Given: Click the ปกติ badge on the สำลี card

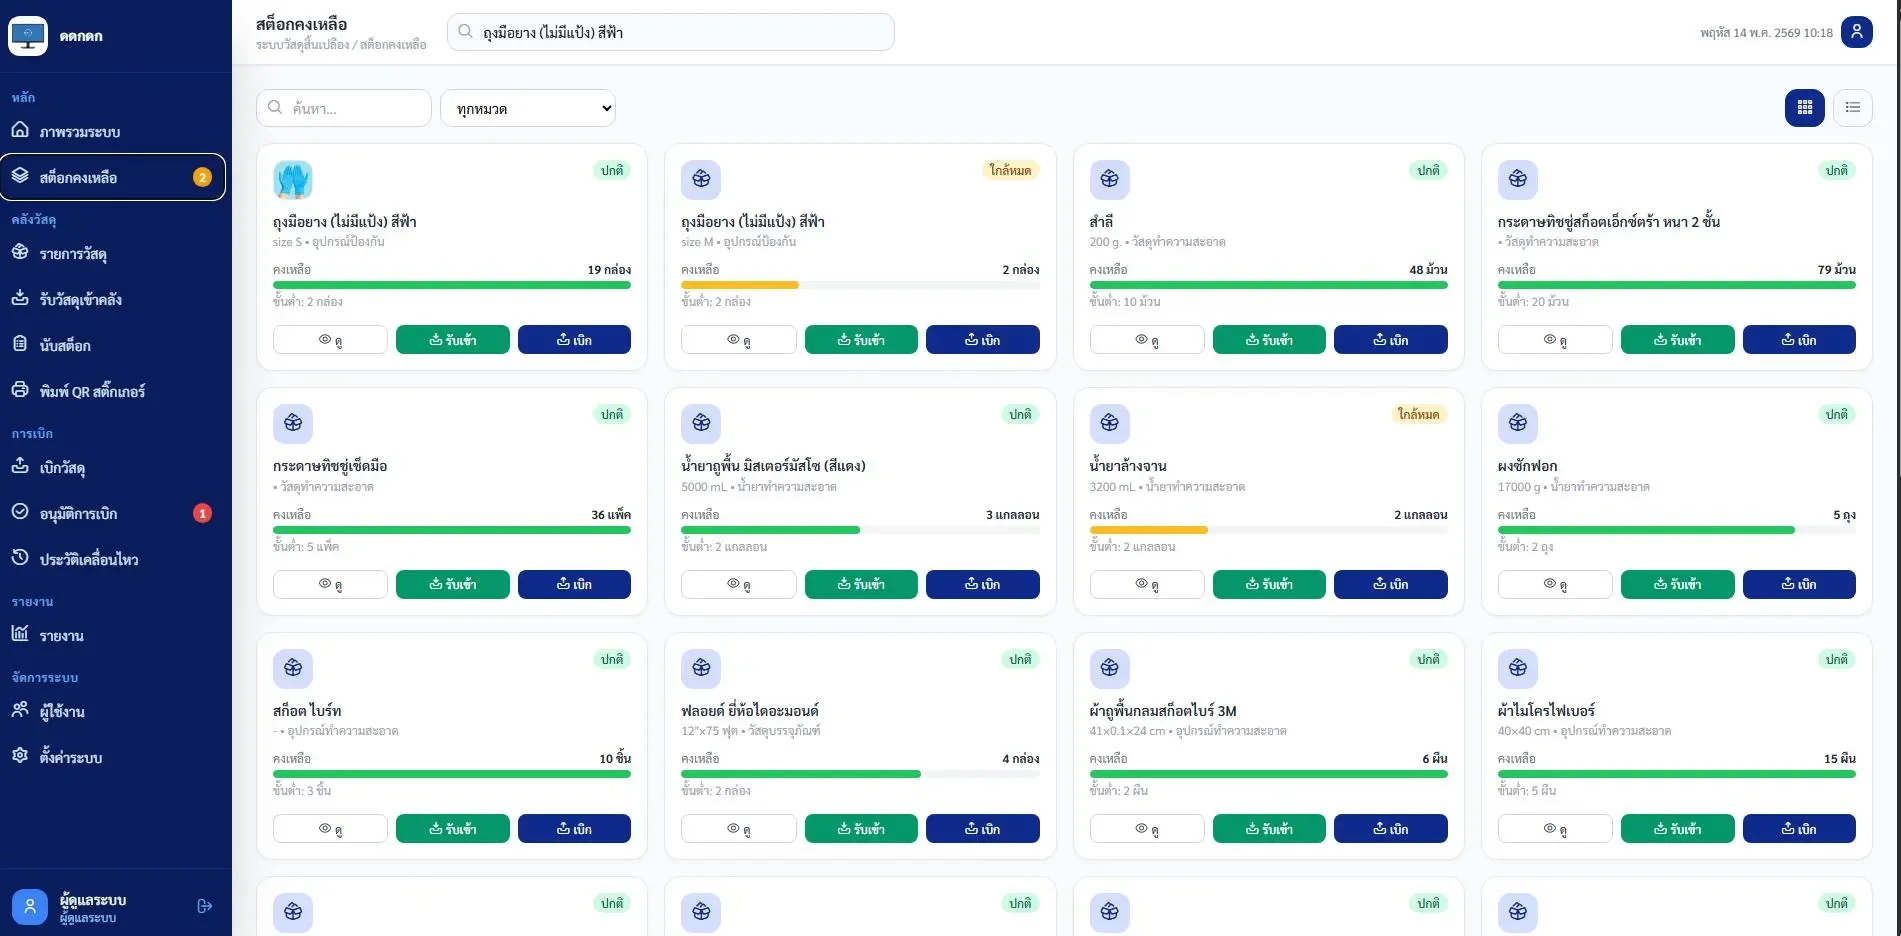Looking at the screenshot, I should (1429, 170).
